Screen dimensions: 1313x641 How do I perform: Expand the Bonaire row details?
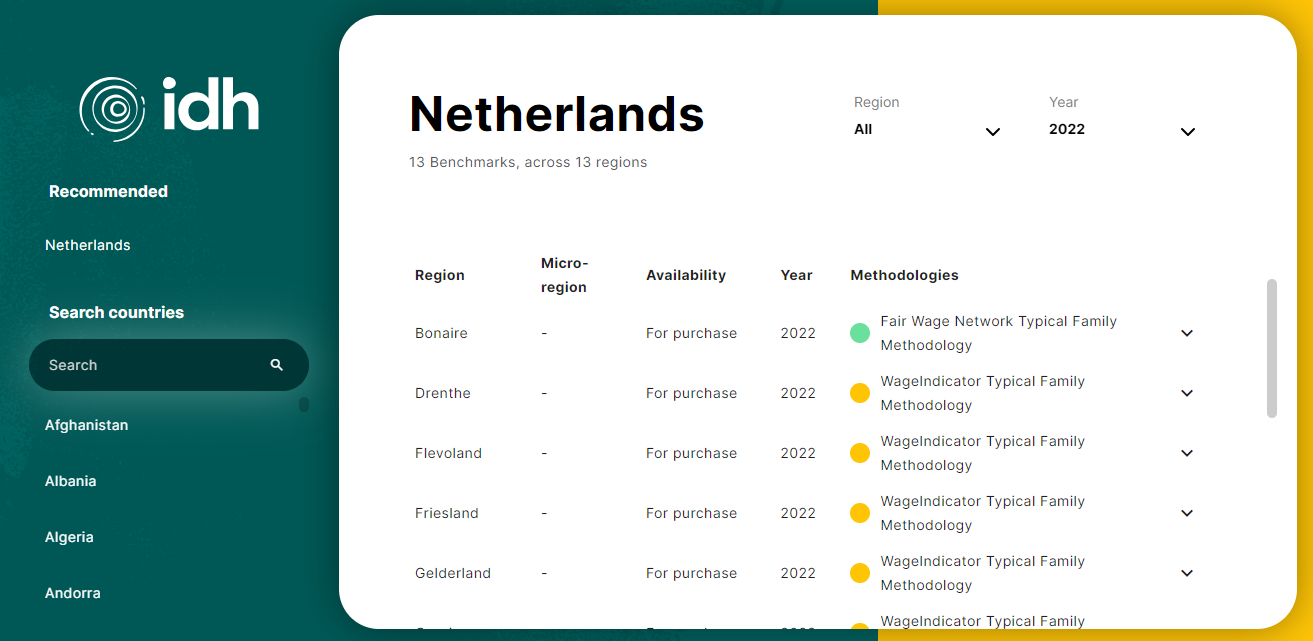coord(1187,333)
